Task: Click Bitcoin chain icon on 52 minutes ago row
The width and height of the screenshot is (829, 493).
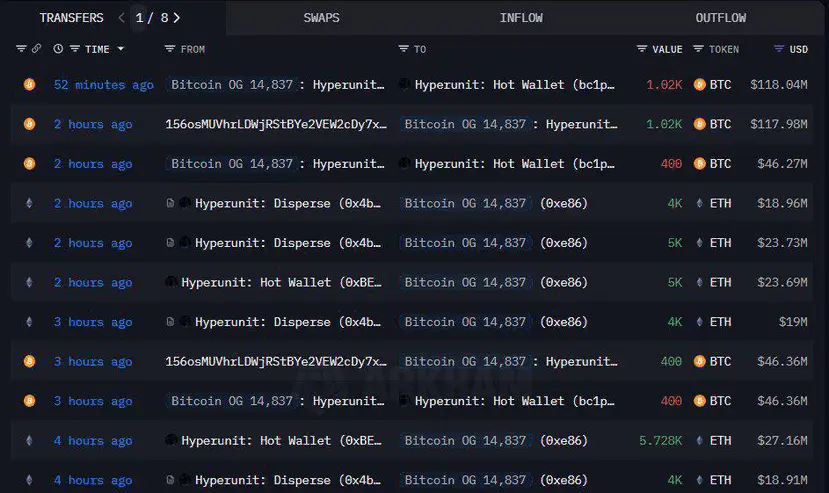Action: coord(30,84)
